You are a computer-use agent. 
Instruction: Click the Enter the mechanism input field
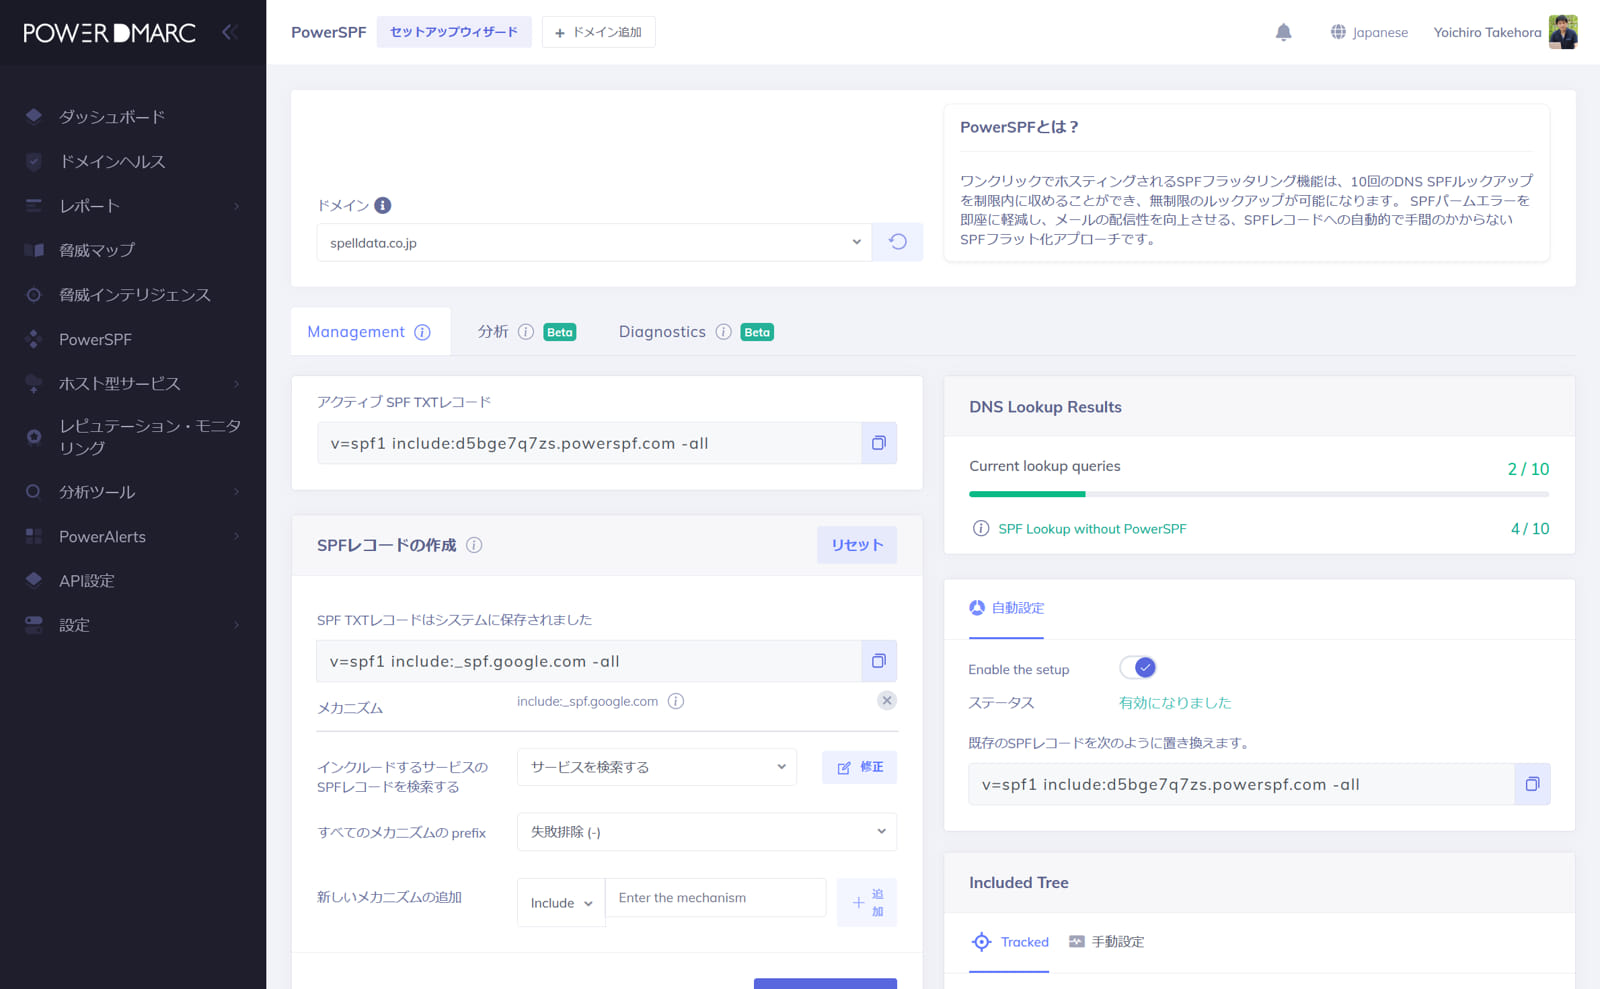coord(716,898)
